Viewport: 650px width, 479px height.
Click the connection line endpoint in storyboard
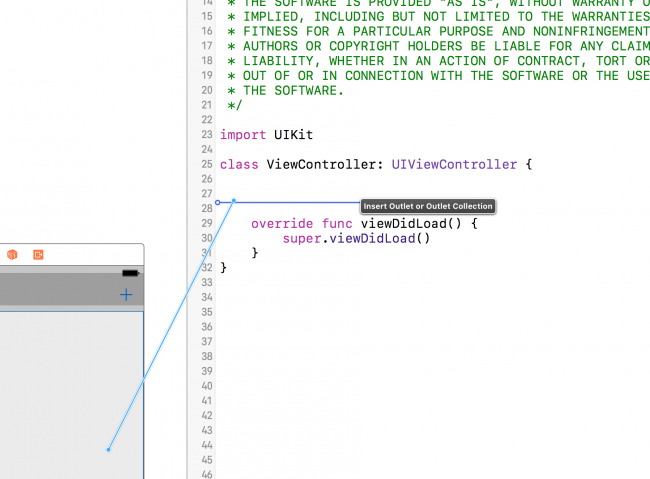108,449
